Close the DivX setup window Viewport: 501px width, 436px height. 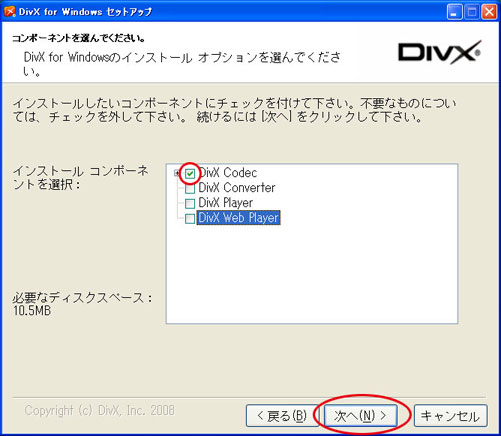pos(489,12)
